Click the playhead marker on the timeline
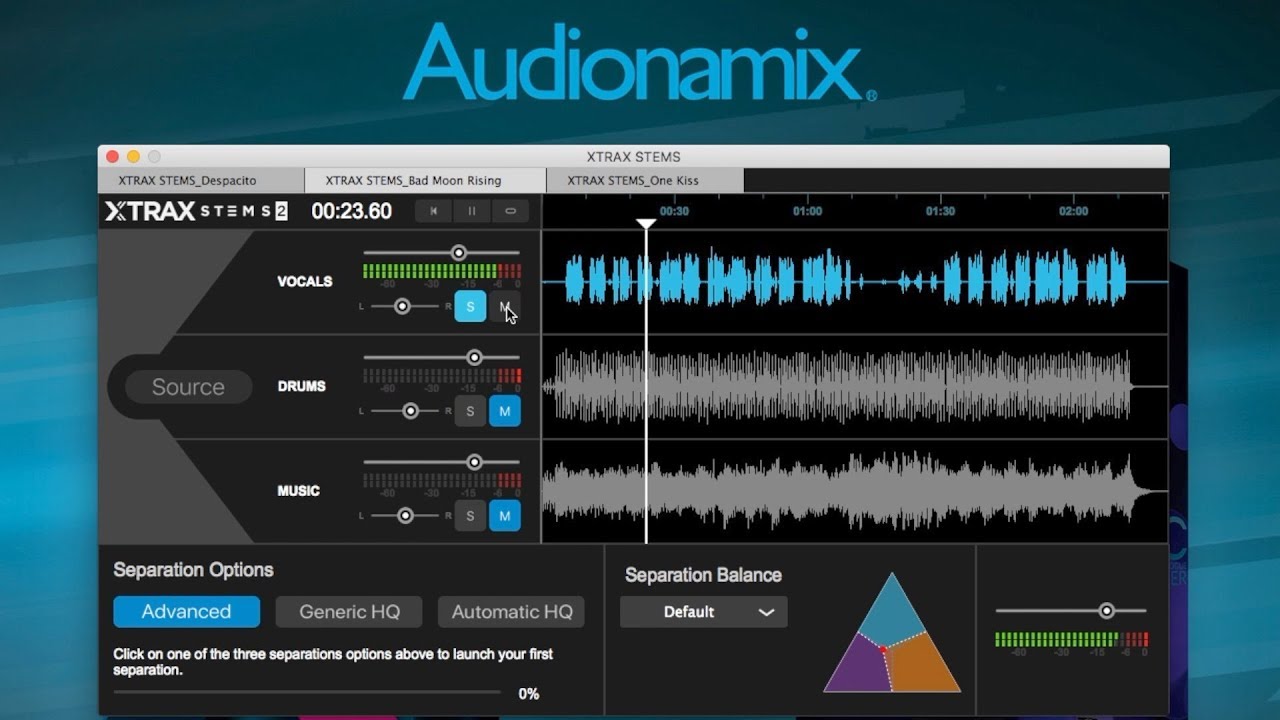The image size is (1280, 720). click(646, 224)
